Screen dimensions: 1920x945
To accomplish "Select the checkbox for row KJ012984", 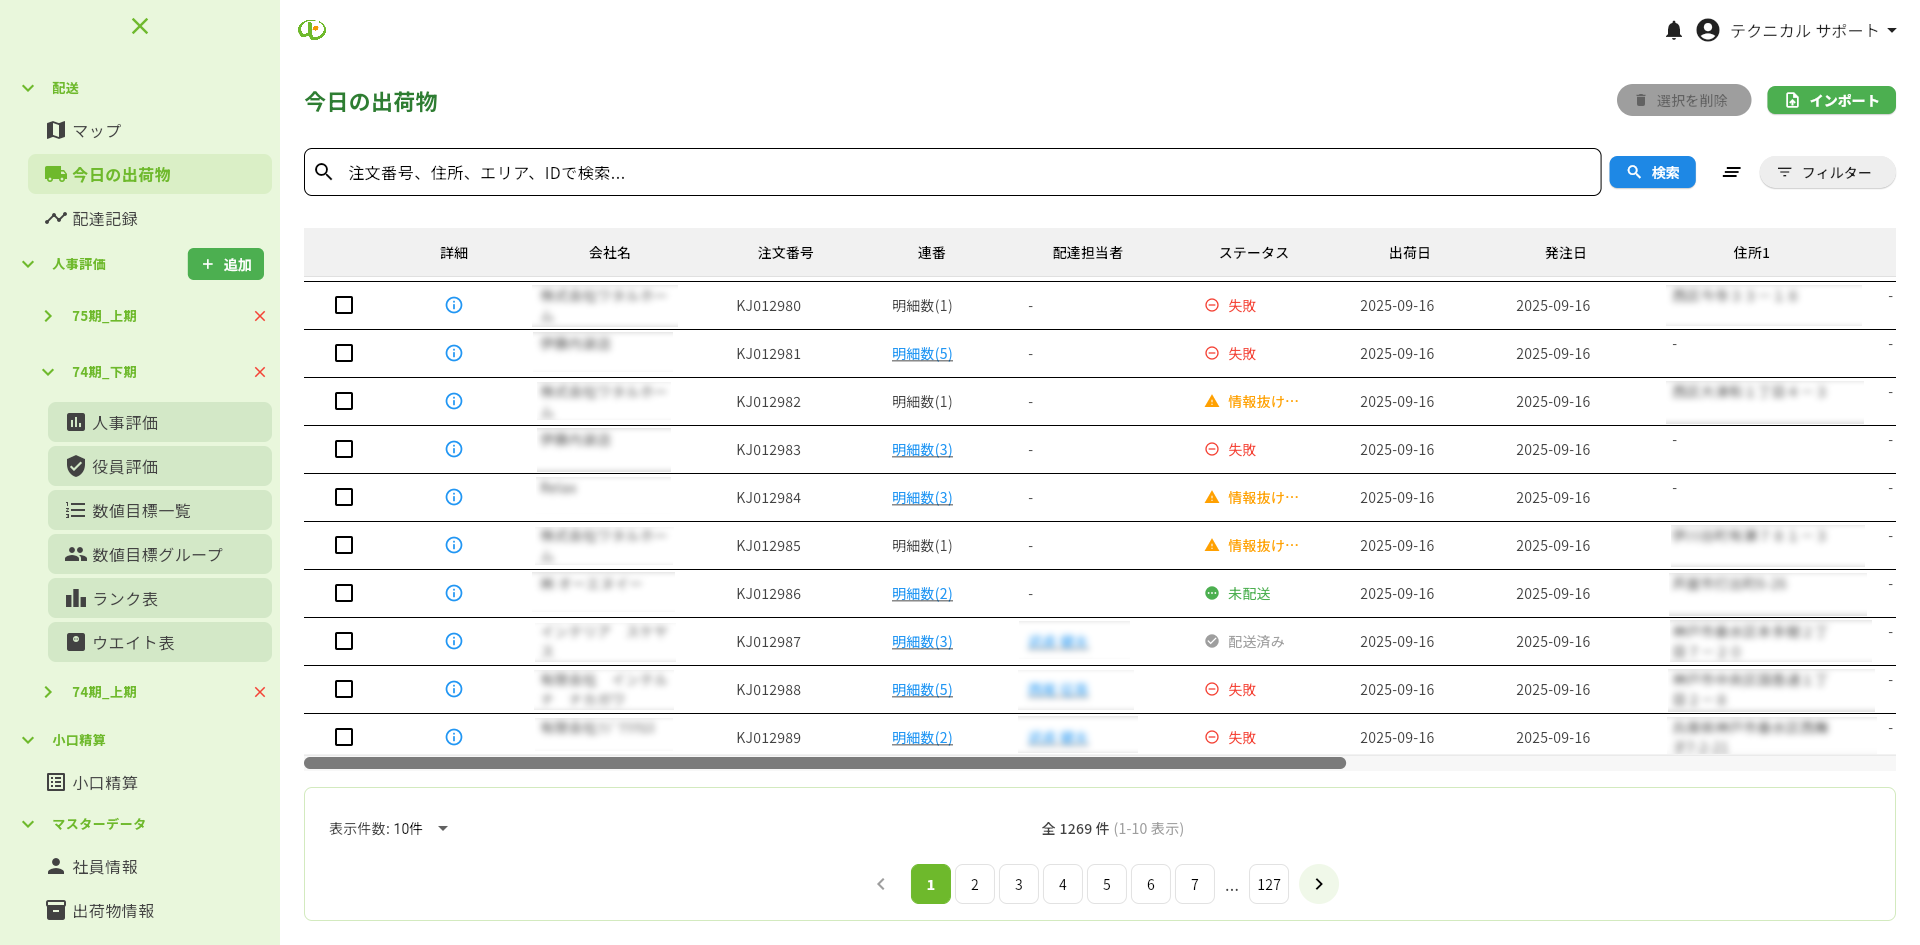I will pos(344,497).
